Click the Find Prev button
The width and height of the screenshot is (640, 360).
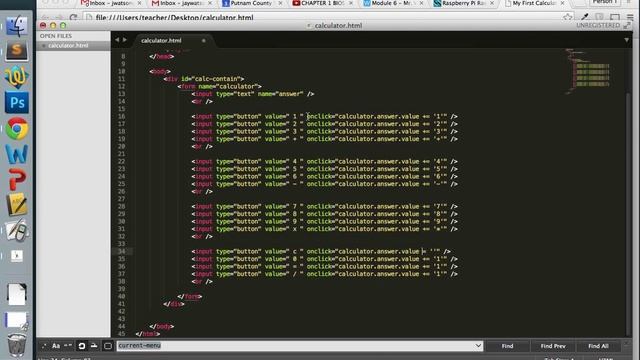tap(553, 346)
